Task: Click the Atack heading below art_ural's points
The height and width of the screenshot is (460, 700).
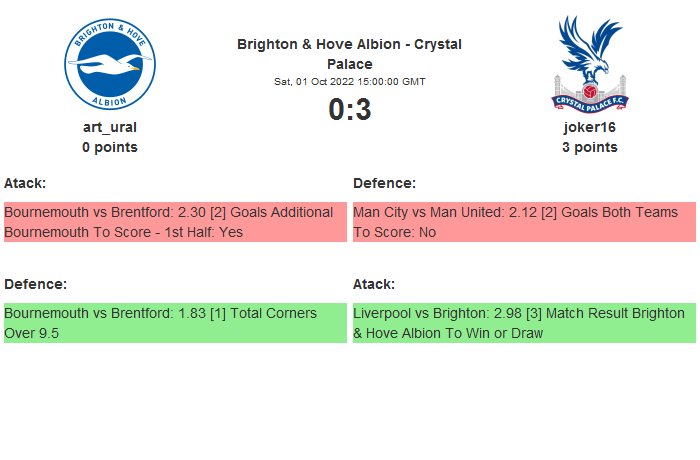Action: [25, 183]
